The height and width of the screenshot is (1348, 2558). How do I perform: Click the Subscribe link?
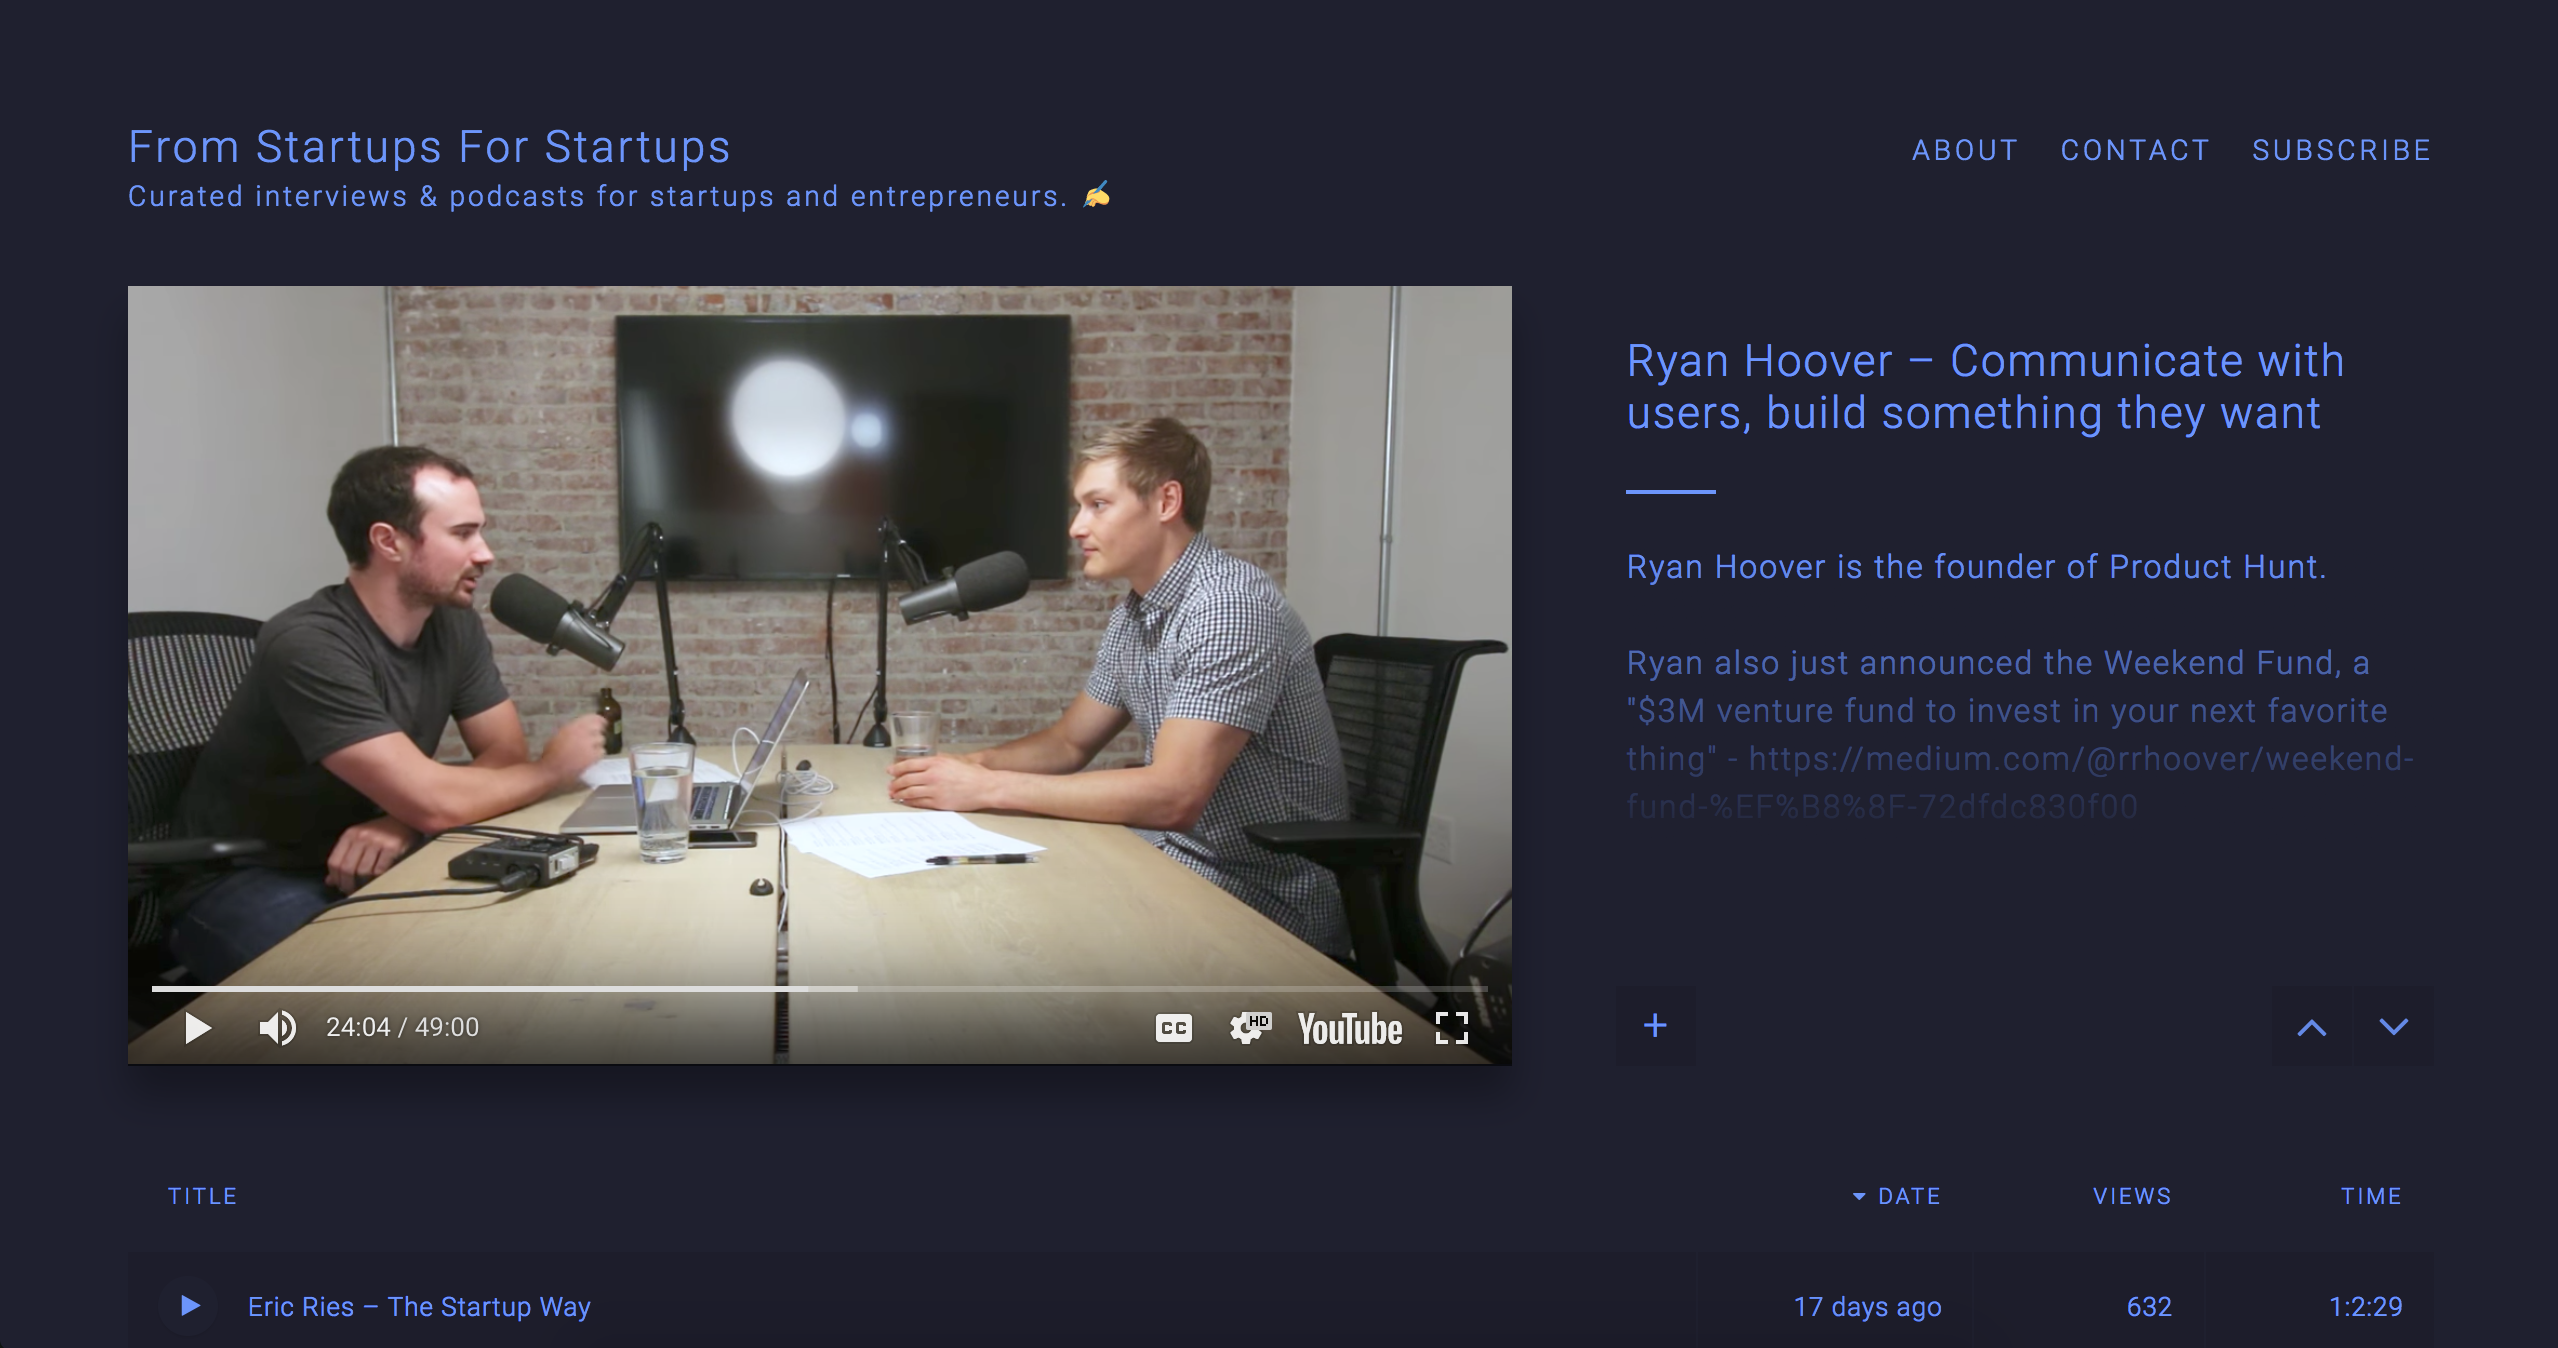pyautogui.click(x=2341, y=150)
